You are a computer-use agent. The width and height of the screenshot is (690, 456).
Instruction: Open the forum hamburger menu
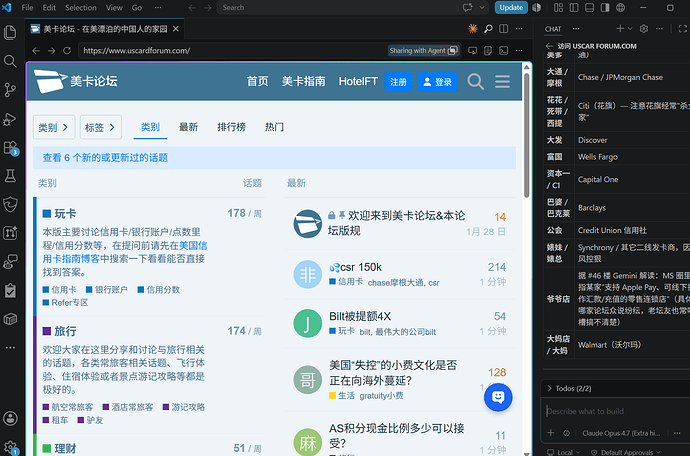[502, 81]
